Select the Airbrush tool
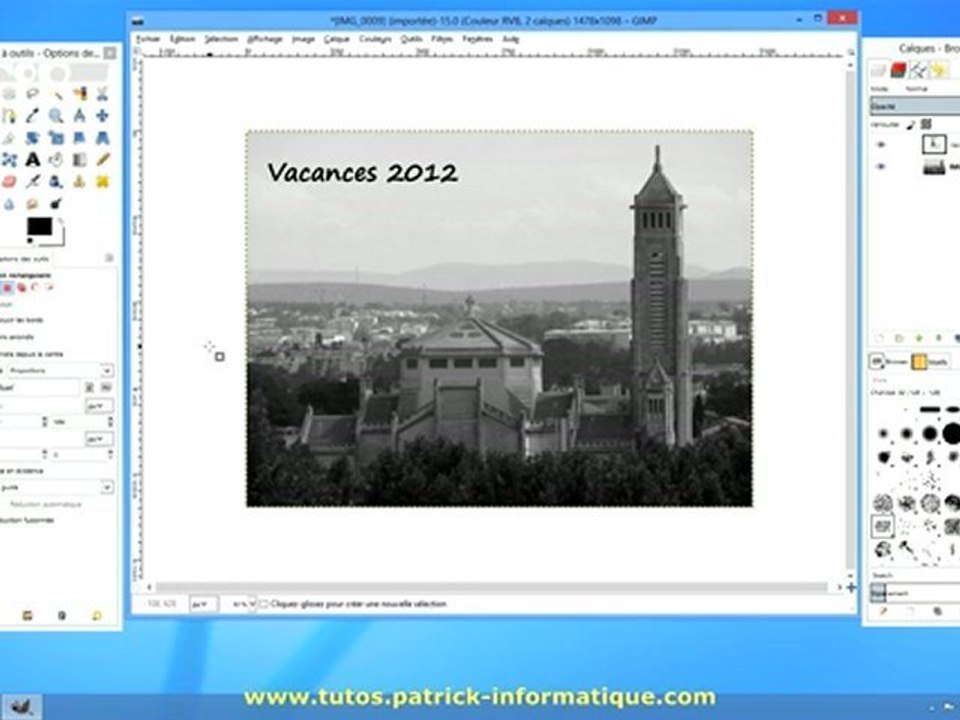Viewport: 960px width, 720px height. (32, 182)
